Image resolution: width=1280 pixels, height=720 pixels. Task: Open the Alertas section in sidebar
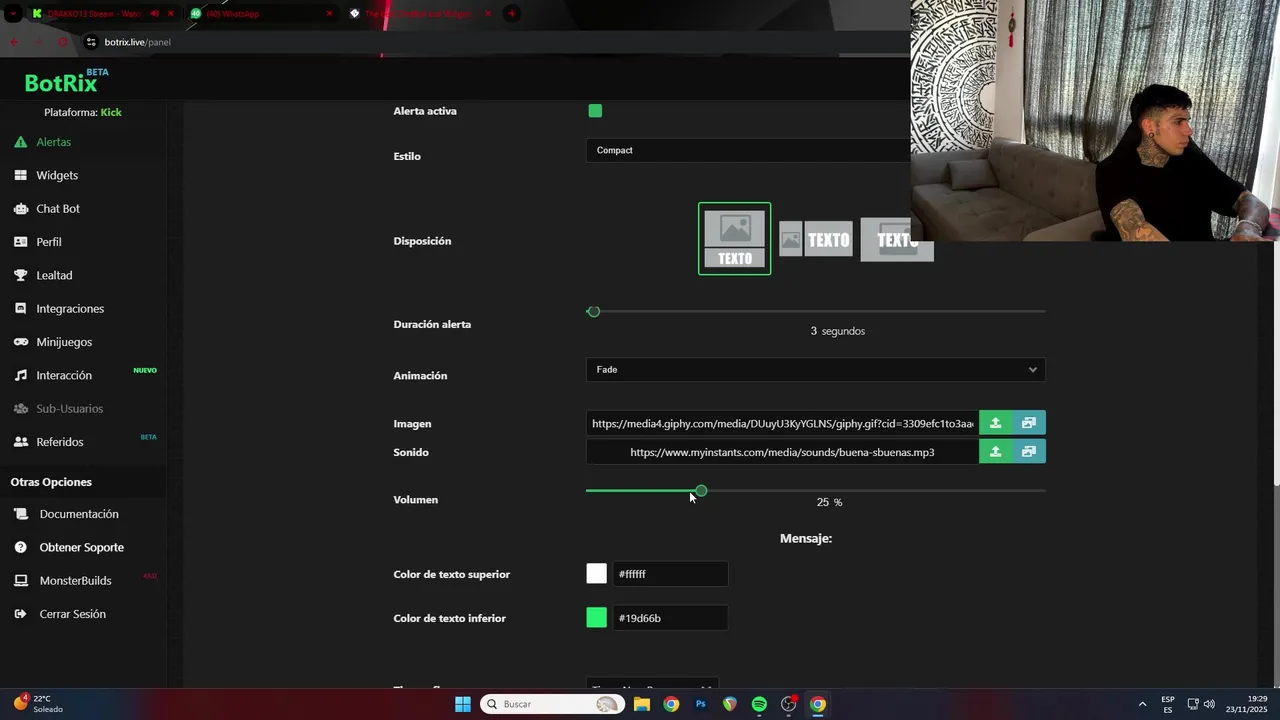click(x=53, y=142)
